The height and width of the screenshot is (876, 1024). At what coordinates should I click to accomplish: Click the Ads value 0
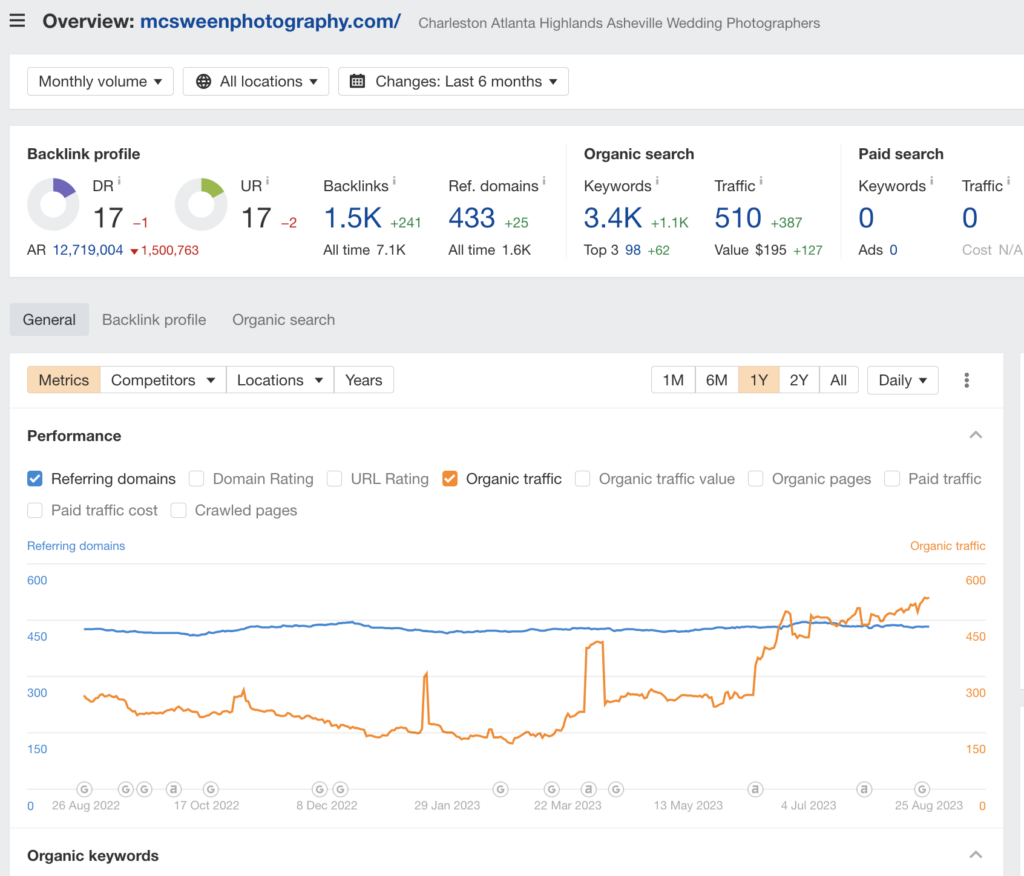pyautogui.click(x=893, y=250)
